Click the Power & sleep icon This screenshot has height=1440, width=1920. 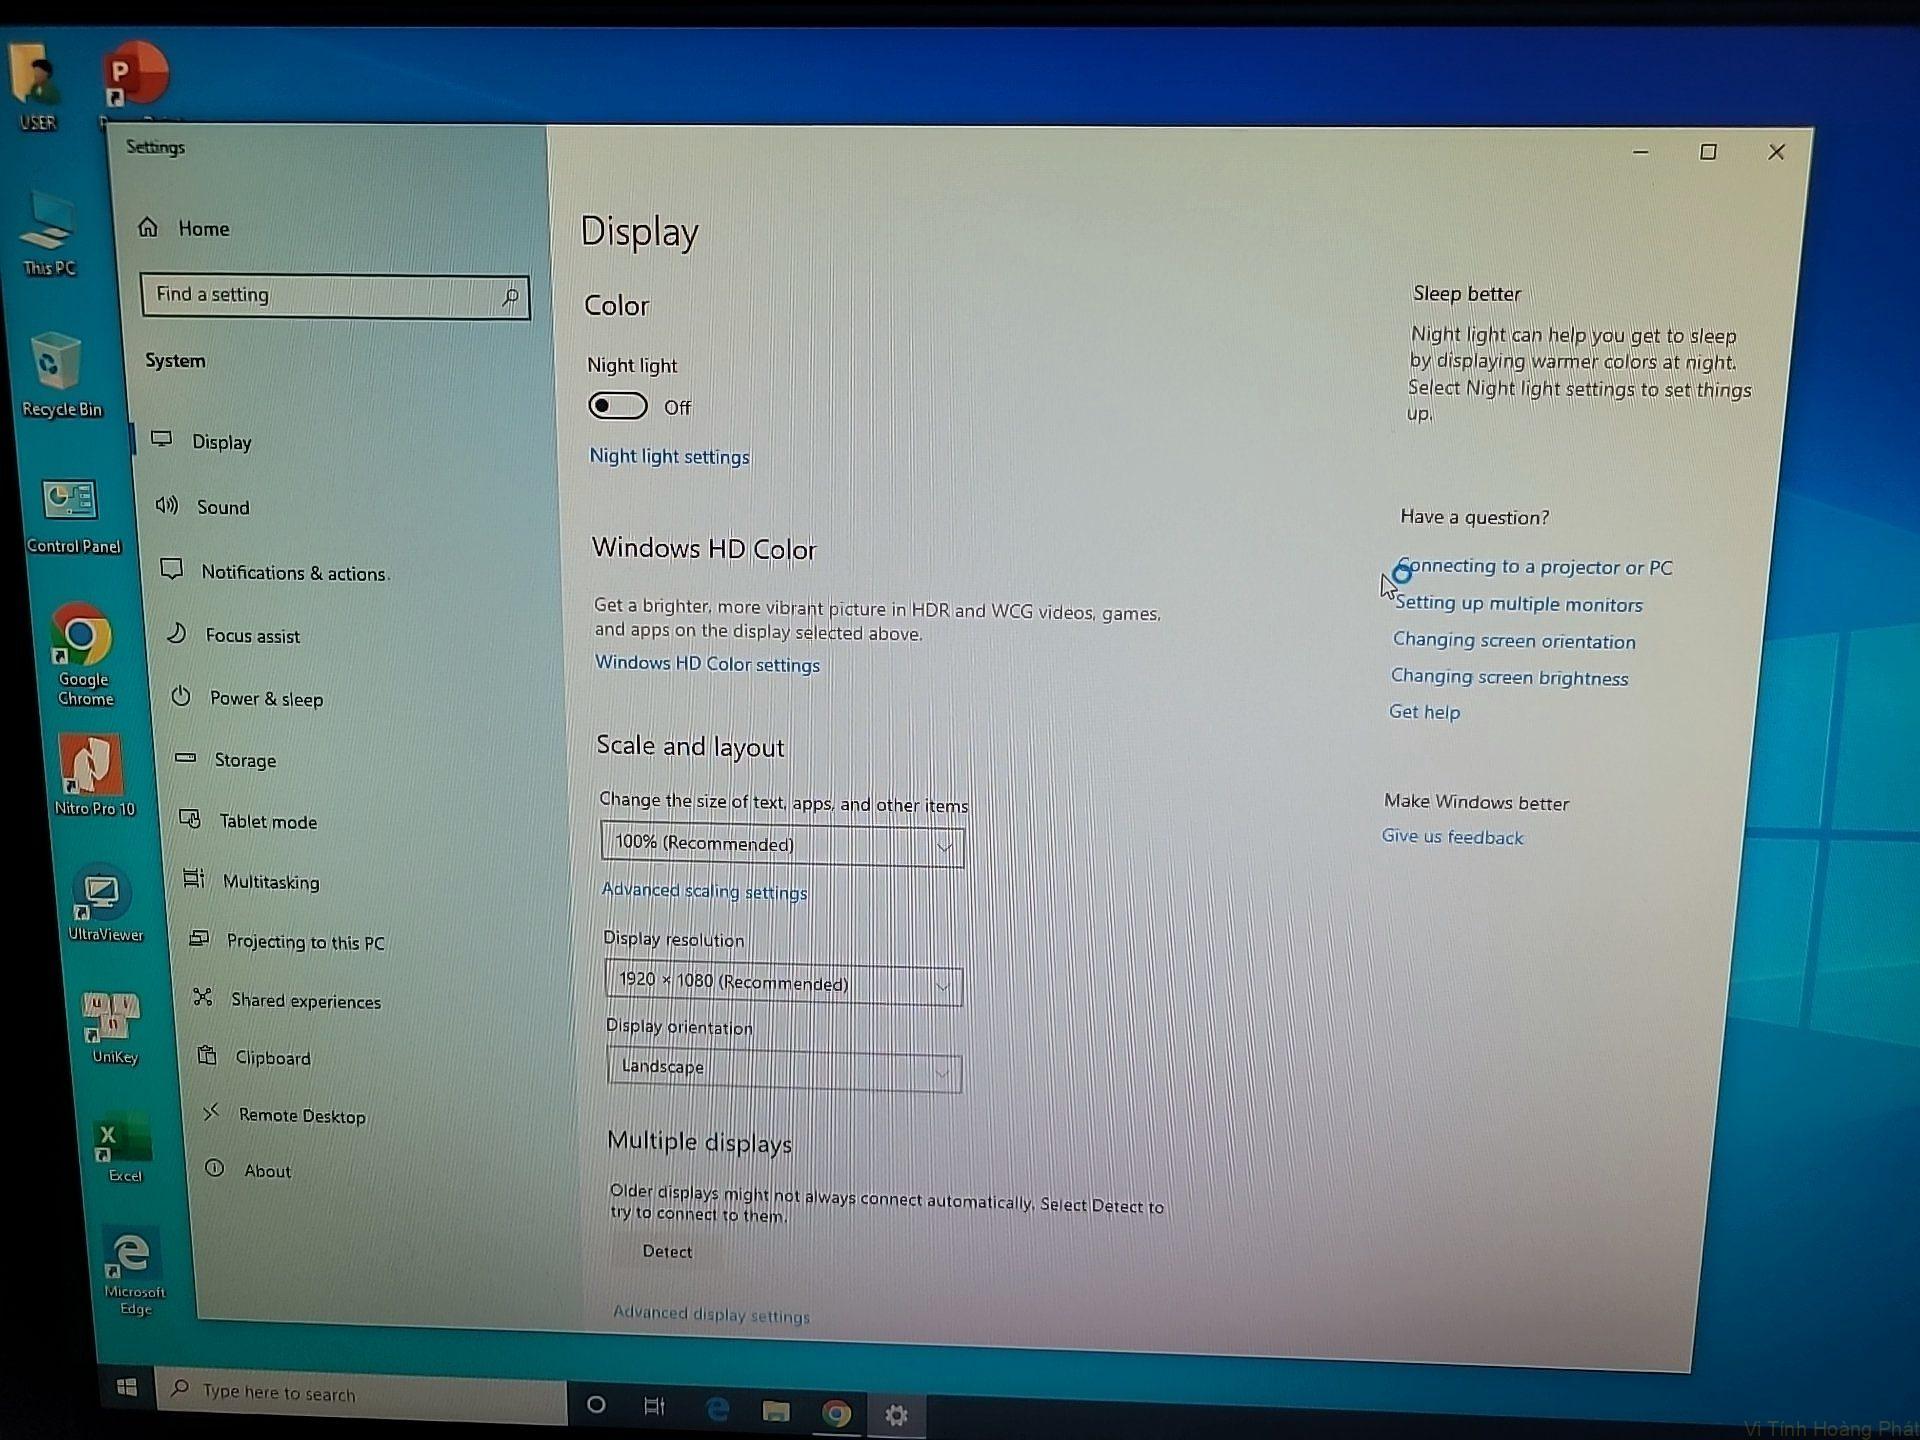[x=181, y=696]
